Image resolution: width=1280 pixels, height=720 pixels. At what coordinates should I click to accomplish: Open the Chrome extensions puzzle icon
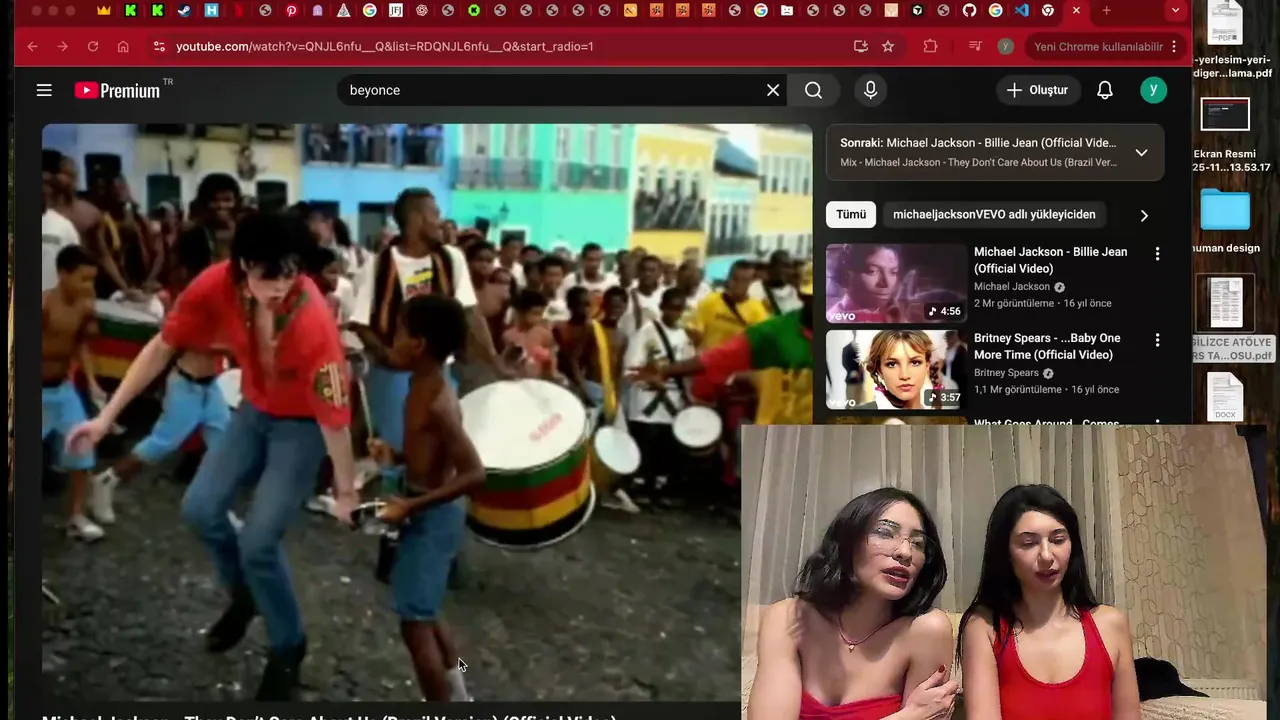coord(931,46)
